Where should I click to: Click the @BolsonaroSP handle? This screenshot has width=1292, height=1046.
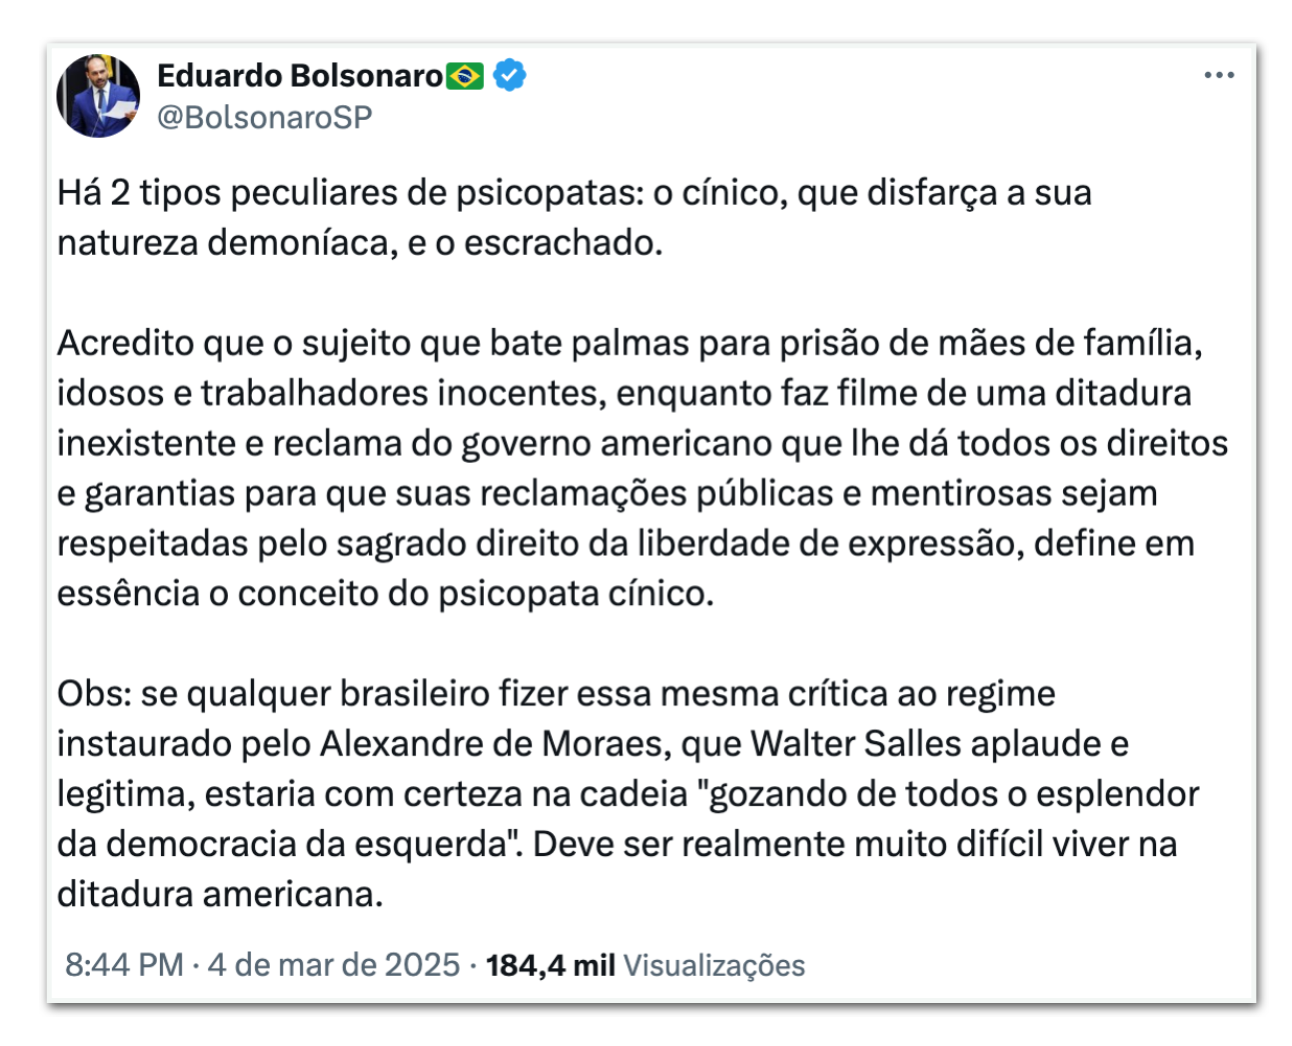tap(265, 117)
